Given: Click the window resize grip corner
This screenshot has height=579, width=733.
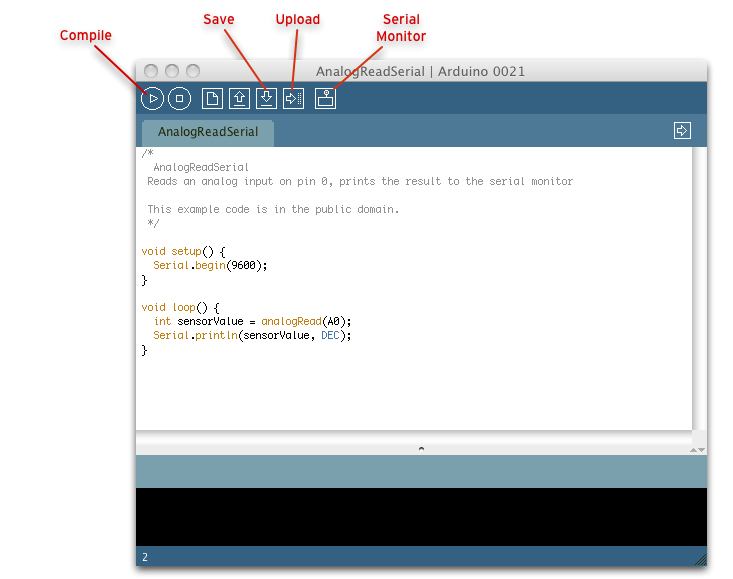Looking at the screenshot, I should [700, 560].
